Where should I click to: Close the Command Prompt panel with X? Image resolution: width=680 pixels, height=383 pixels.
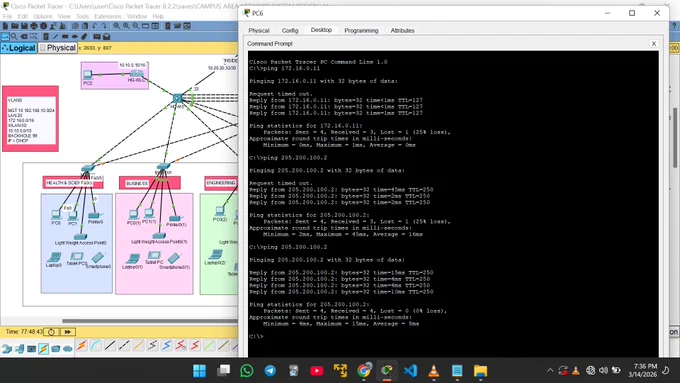[x=654, y=43]
